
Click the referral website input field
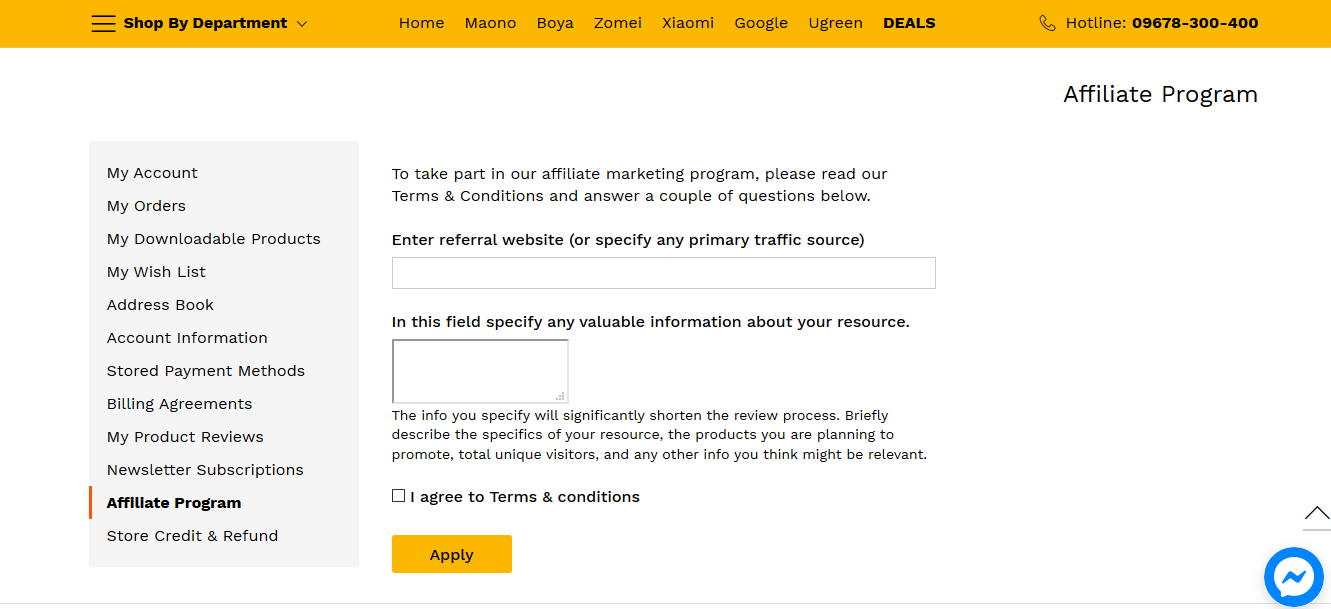663,273
